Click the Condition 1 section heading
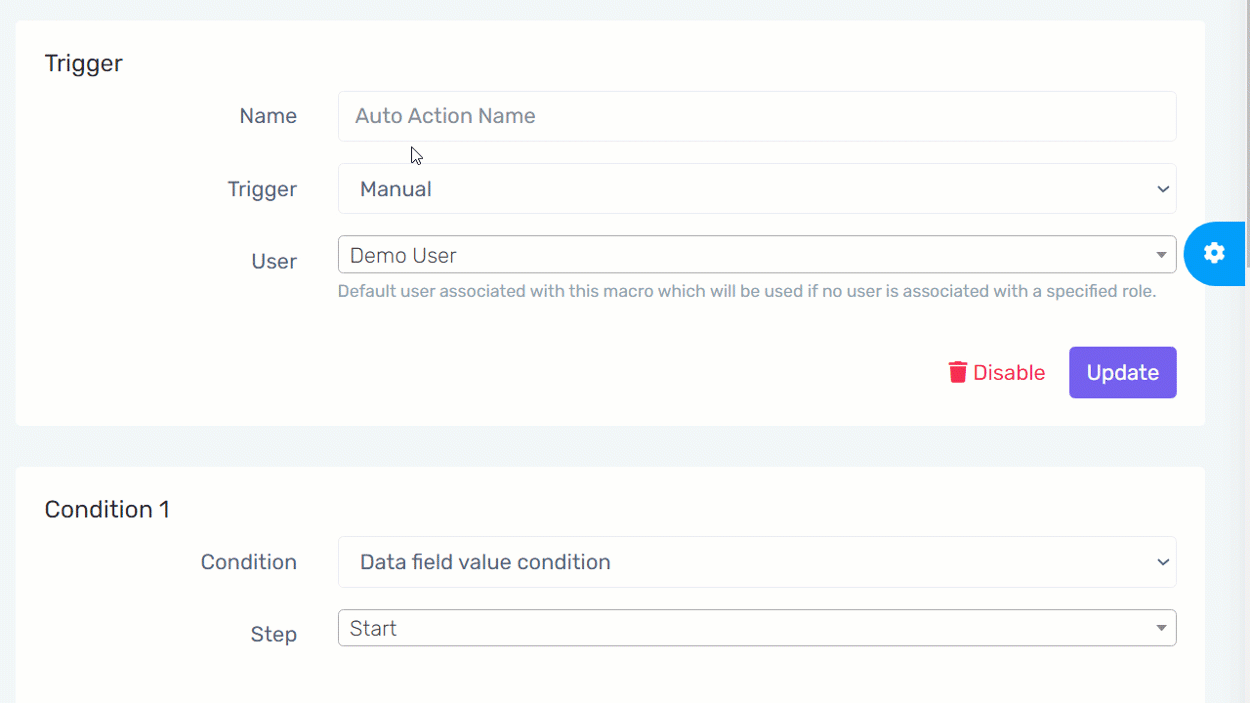This screenshot has width=1250, height=703. pyautogui.click(x=107, y=509)
